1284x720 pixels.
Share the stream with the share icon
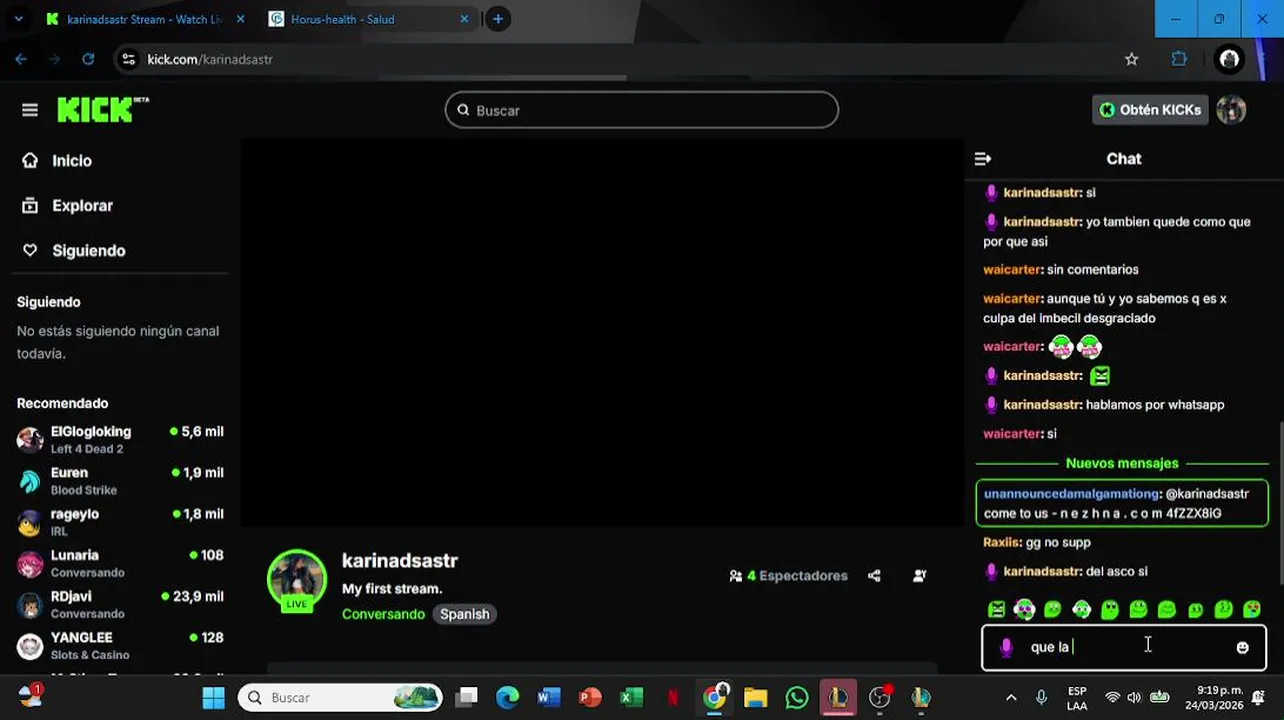coord(874,576)
